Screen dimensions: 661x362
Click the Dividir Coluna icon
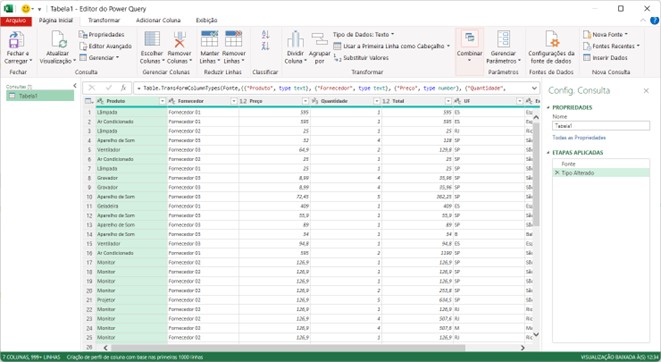(x=295, y=40)
